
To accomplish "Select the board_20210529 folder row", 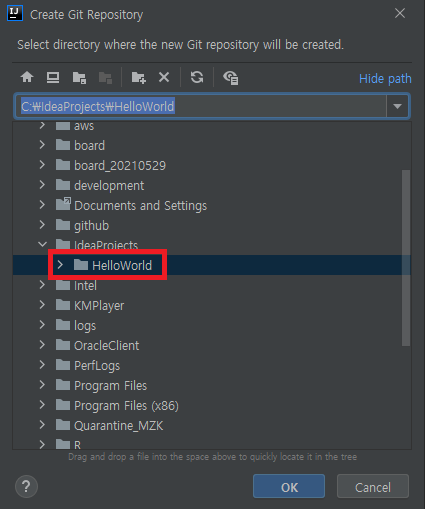I will tap(212, 165).
